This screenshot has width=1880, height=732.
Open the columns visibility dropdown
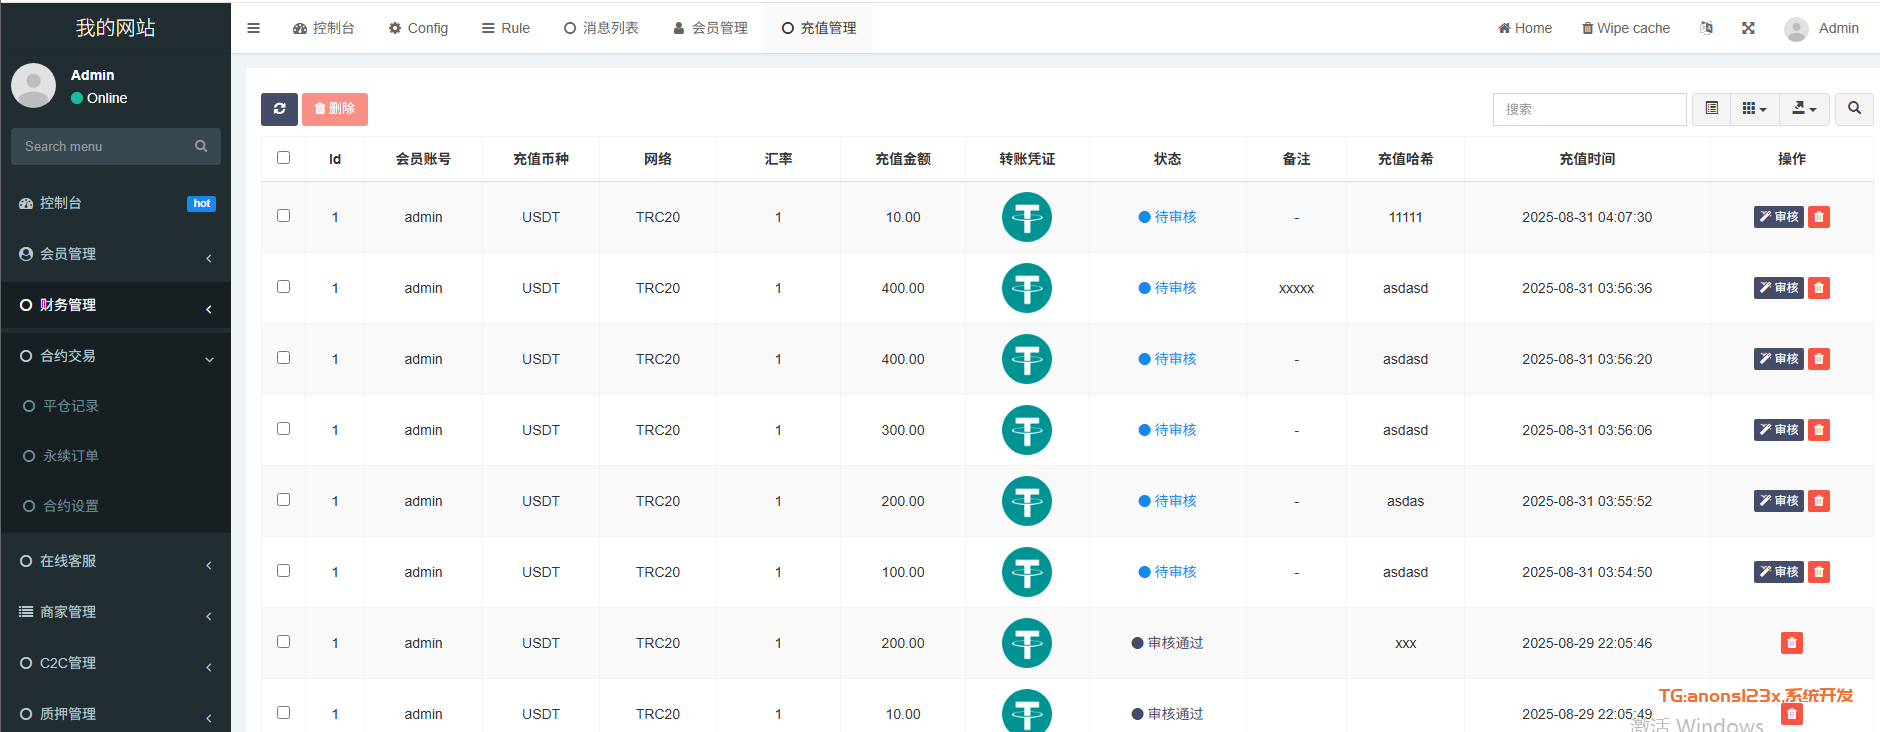click(1754, 109)
